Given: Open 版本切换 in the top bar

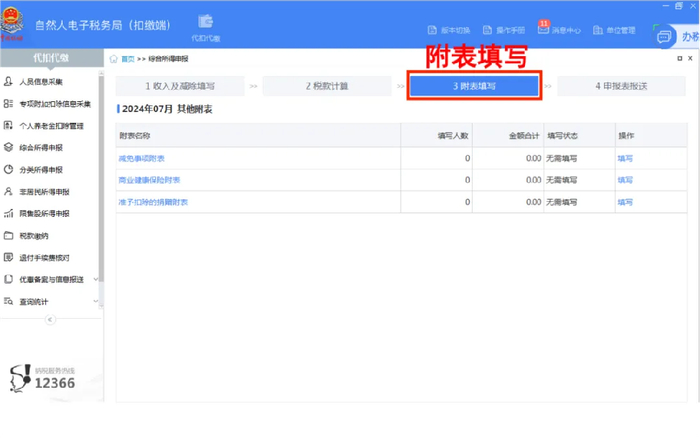Looking at the screenshot, I should coord(449,30).
